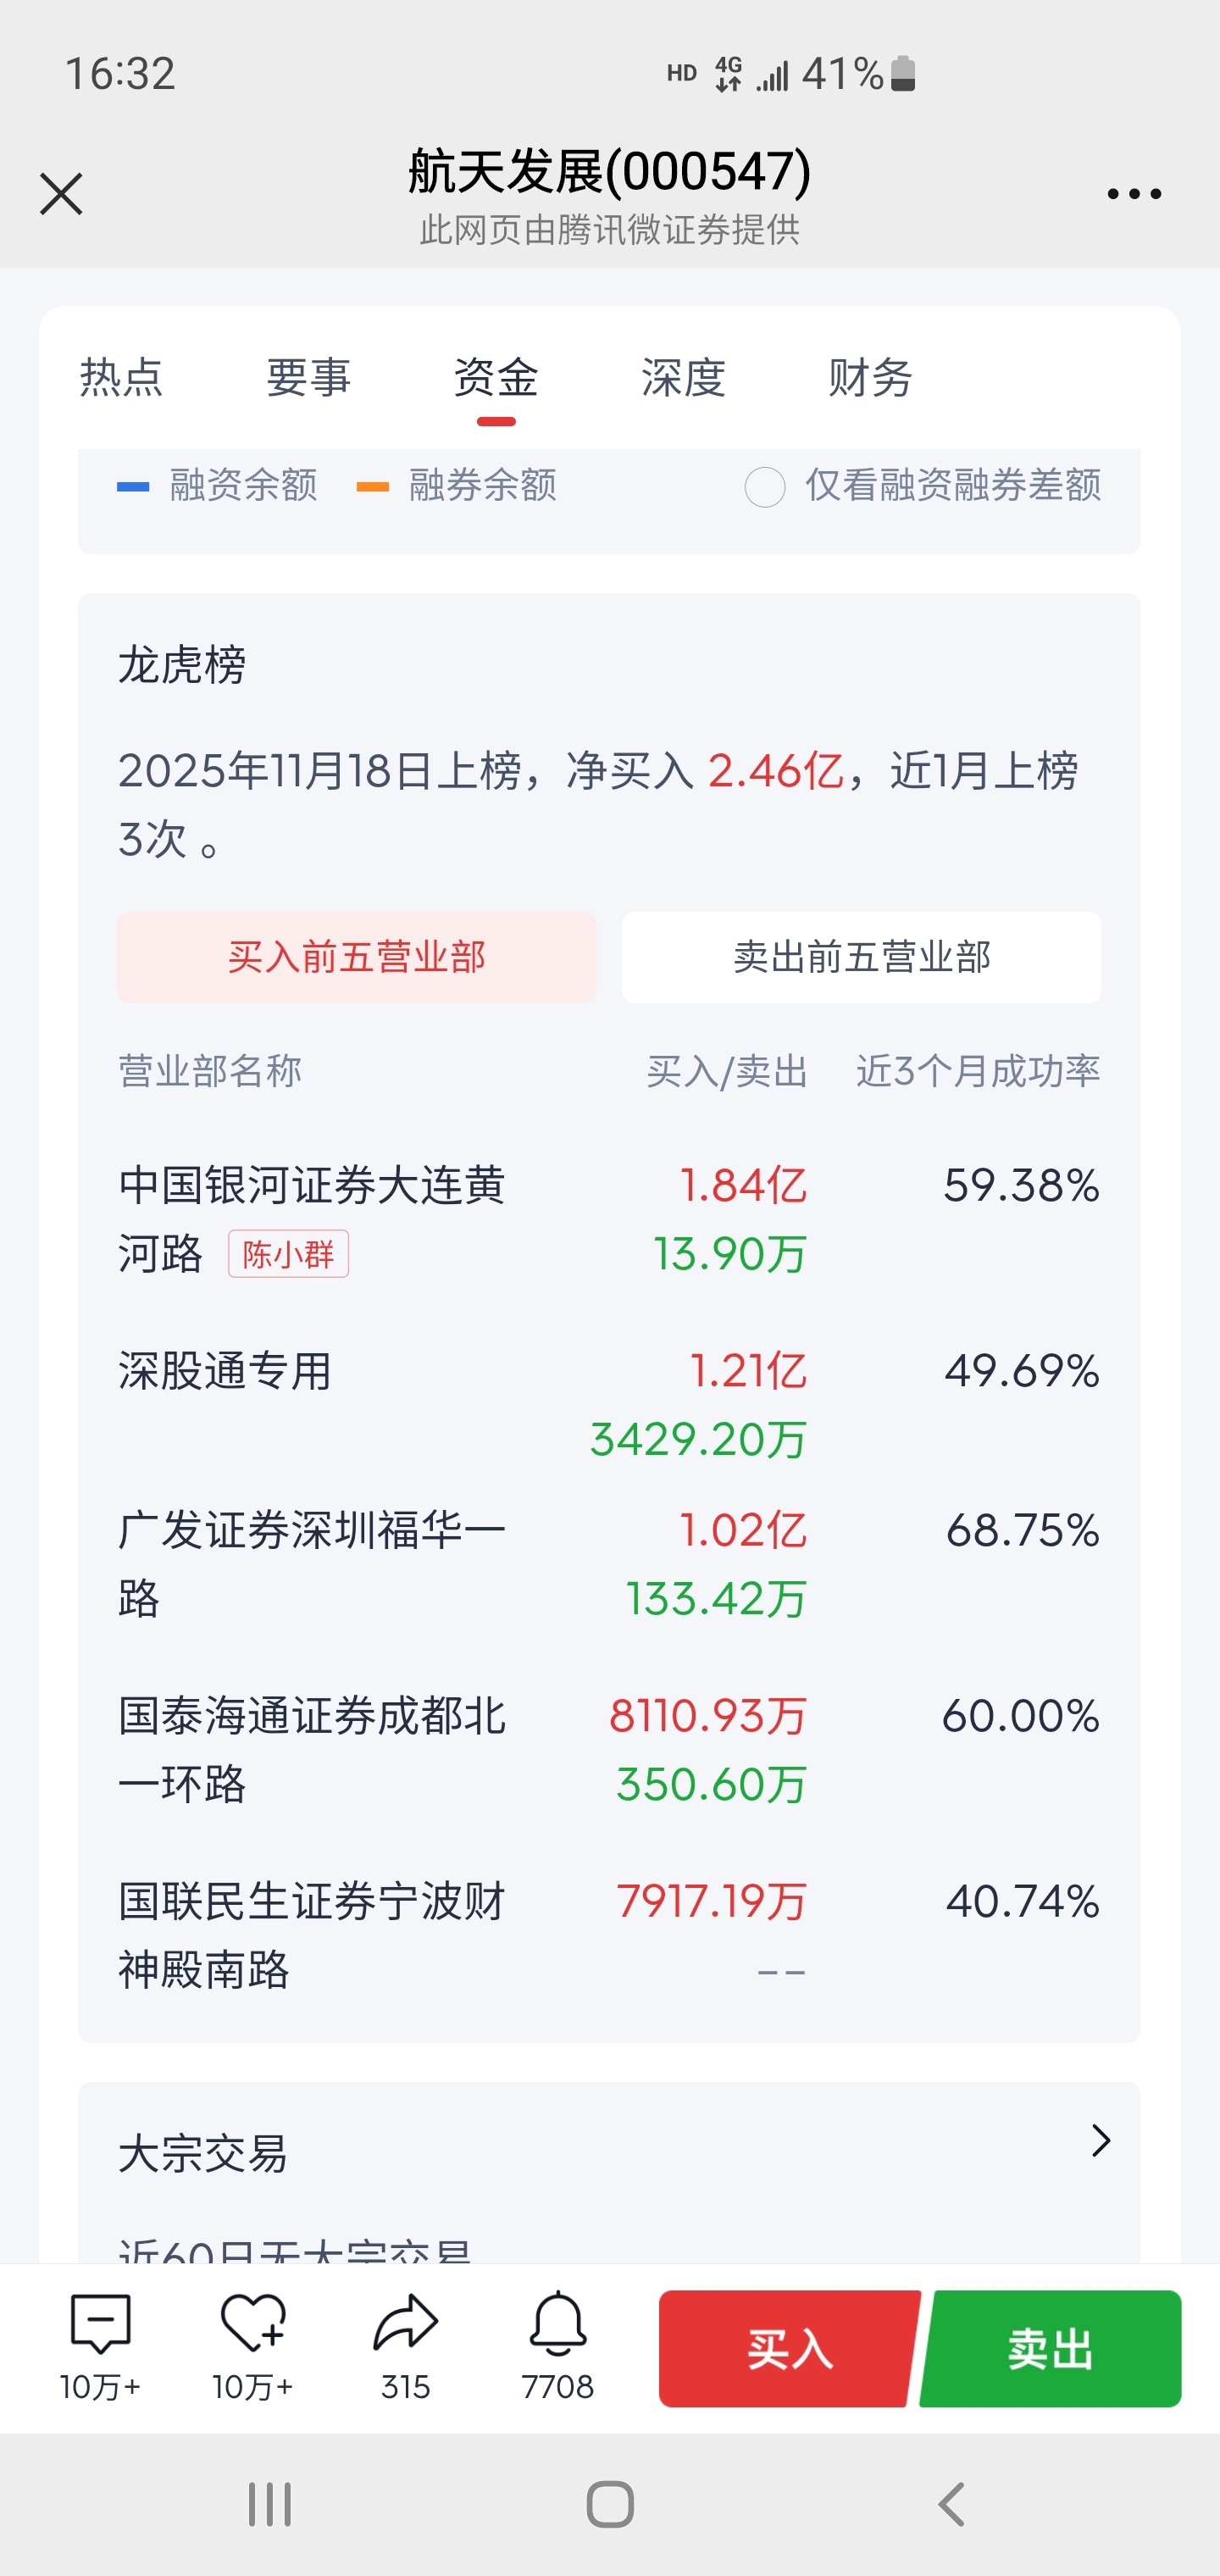Open the three-dot more menu
The width and height of the screenshot is (1220, 2576).
(1134, 194)
